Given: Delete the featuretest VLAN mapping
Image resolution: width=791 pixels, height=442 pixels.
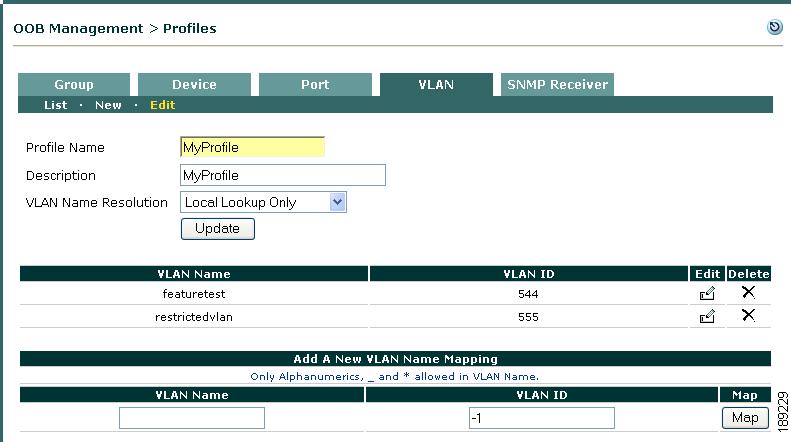Looking at the screenshot, I should (749, 292).
